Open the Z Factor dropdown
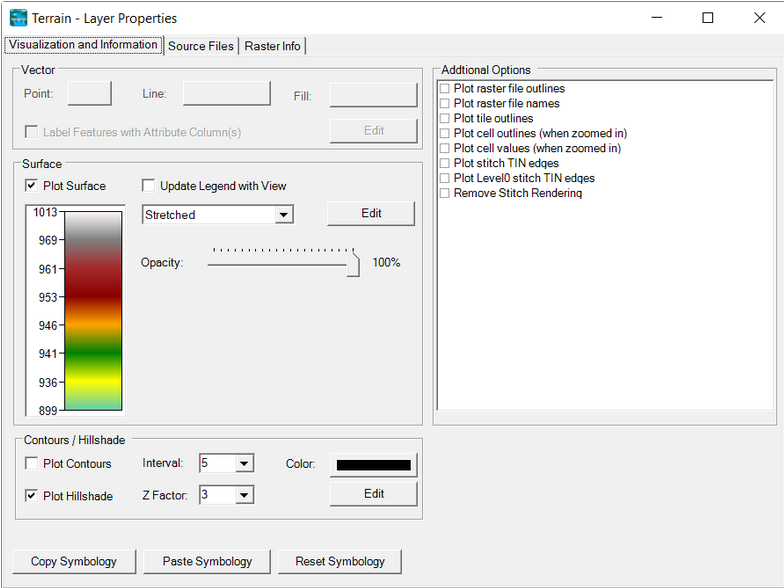Viewport: 784px width, 588px height. tap(245, 496)
